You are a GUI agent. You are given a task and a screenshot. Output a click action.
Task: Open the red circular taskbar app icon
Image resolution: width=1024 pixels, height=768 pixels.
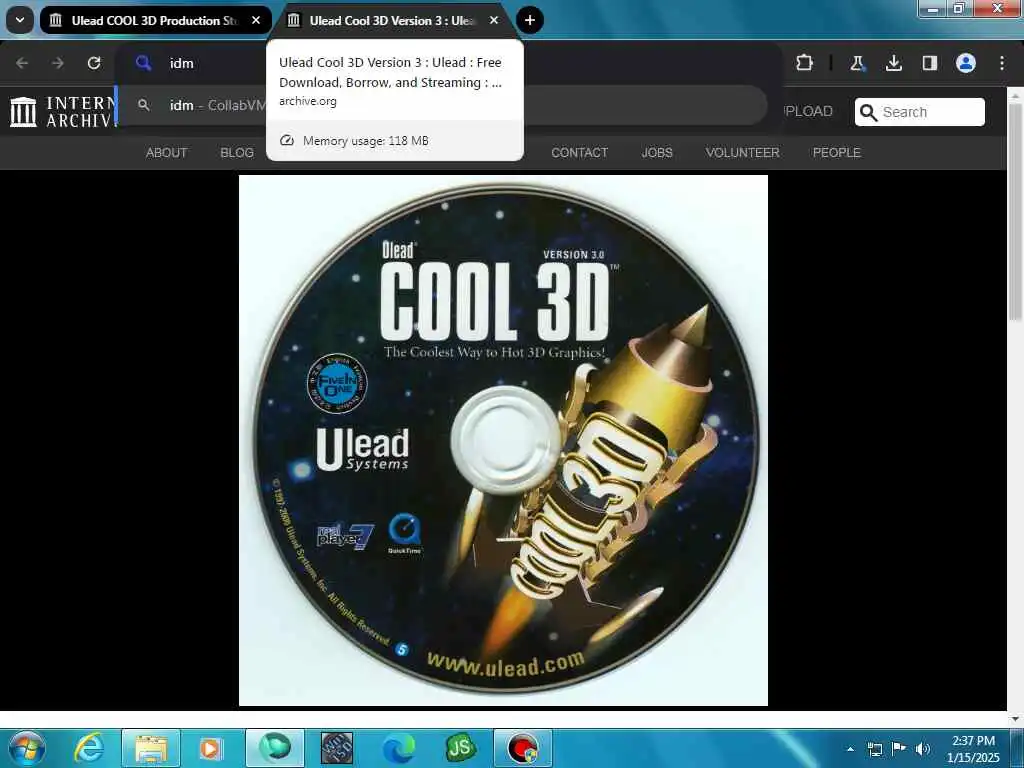tap(523, 748)
